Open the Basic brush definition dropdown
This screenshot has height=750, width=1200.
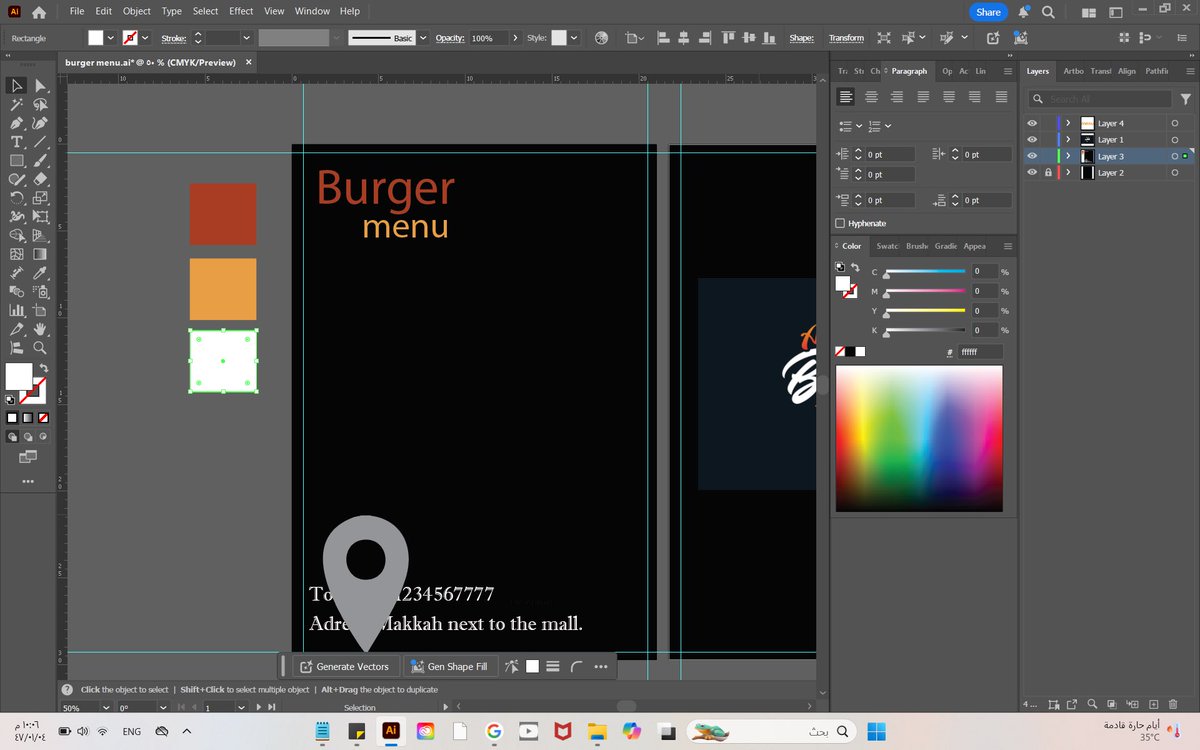tap(423, 38)
